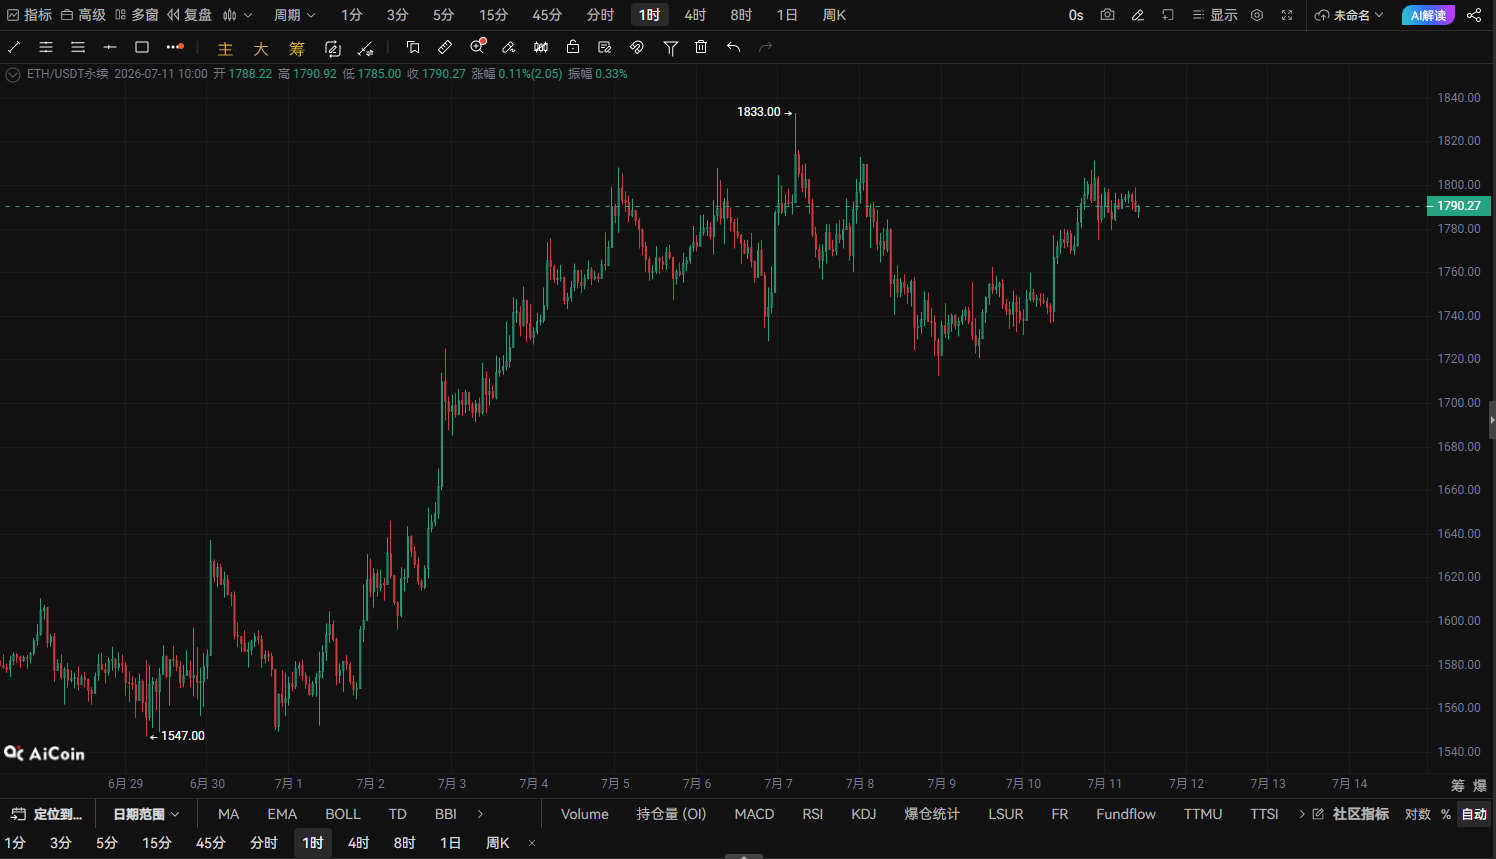Viewport: 1496px width, 859px height.
Task: Open the filter funnel tool
Action: (671, 47)
